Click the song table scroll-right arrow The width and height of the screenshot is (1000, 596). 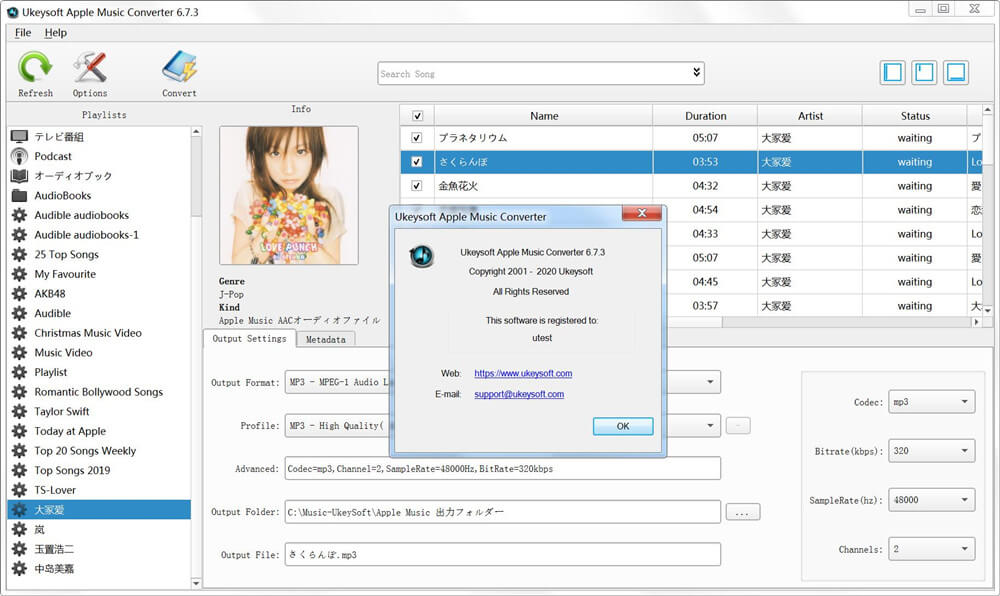click(976, 323)
